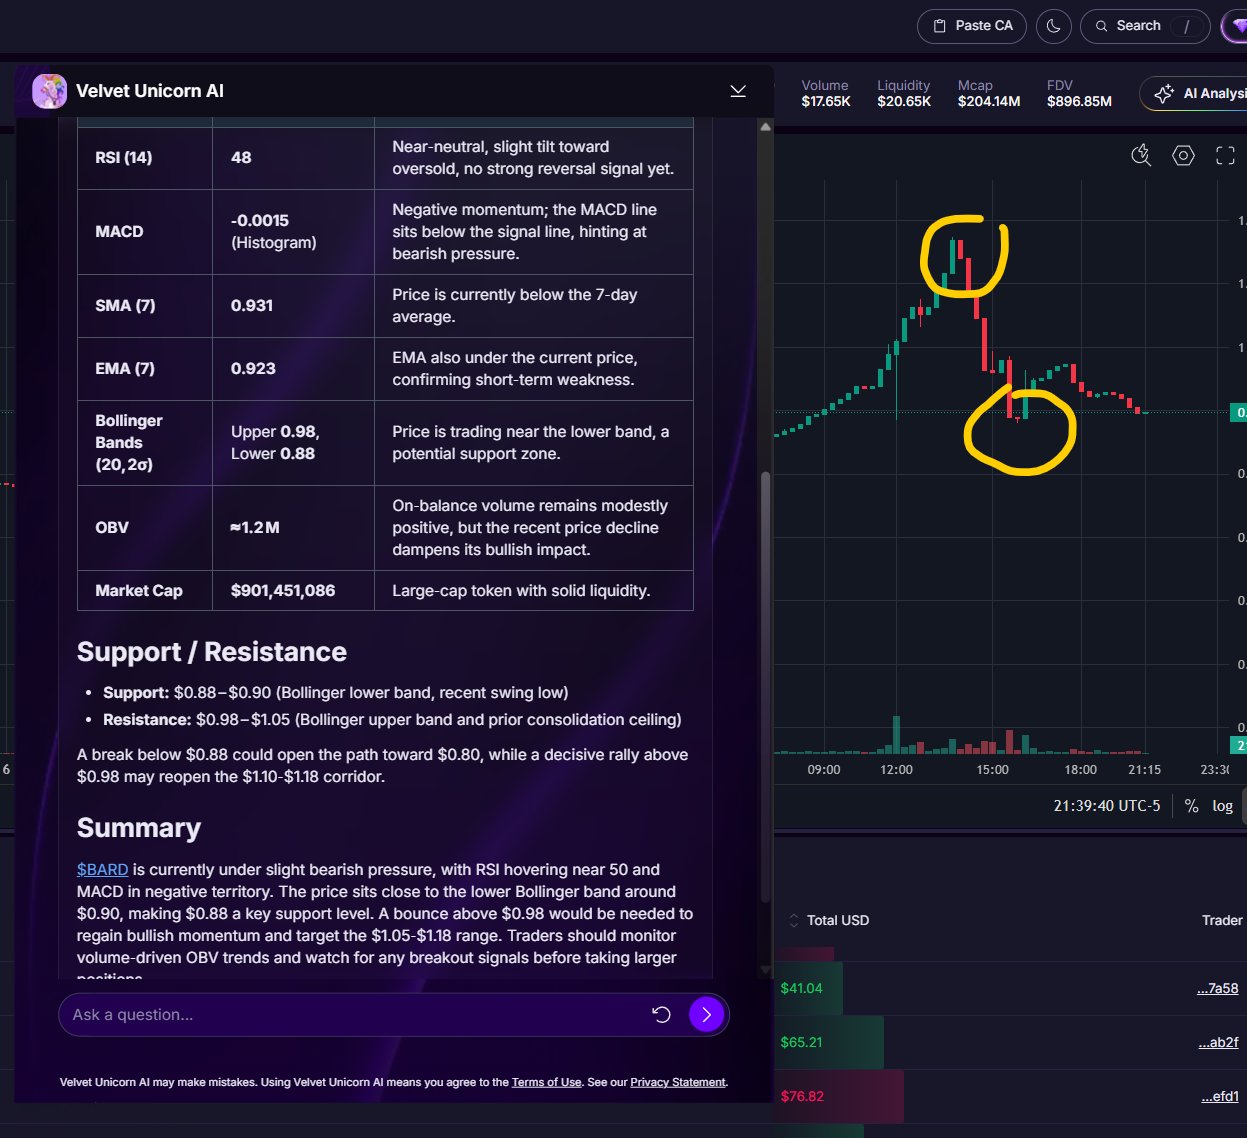Click the Bollinger Bands row label
Image resolution: width=1247 pixels, height=1138 pixels.
128,442
